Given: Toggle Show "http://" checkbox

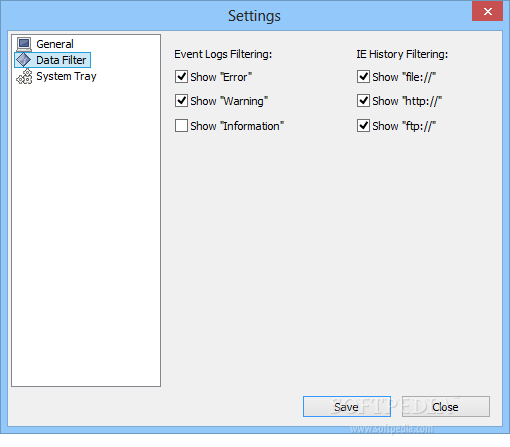Looking at the screenshot, I should 363,101.
